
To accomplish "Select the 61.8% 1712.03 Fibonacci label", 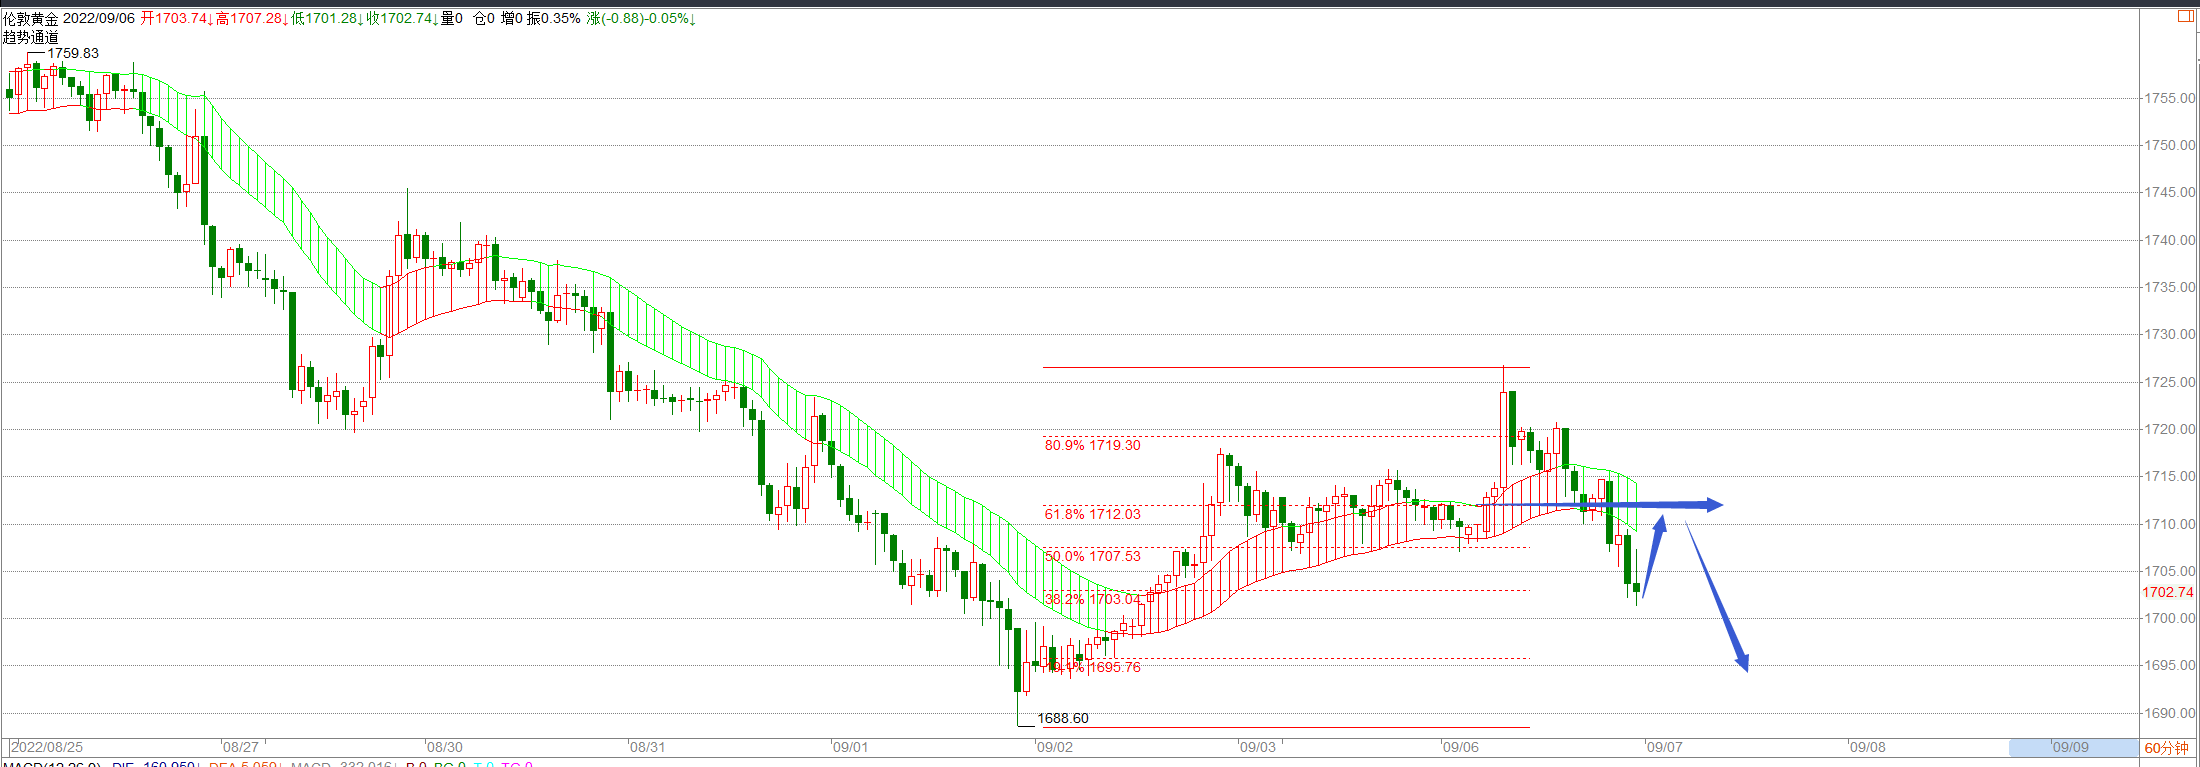I will click(x=1092, y=514).
